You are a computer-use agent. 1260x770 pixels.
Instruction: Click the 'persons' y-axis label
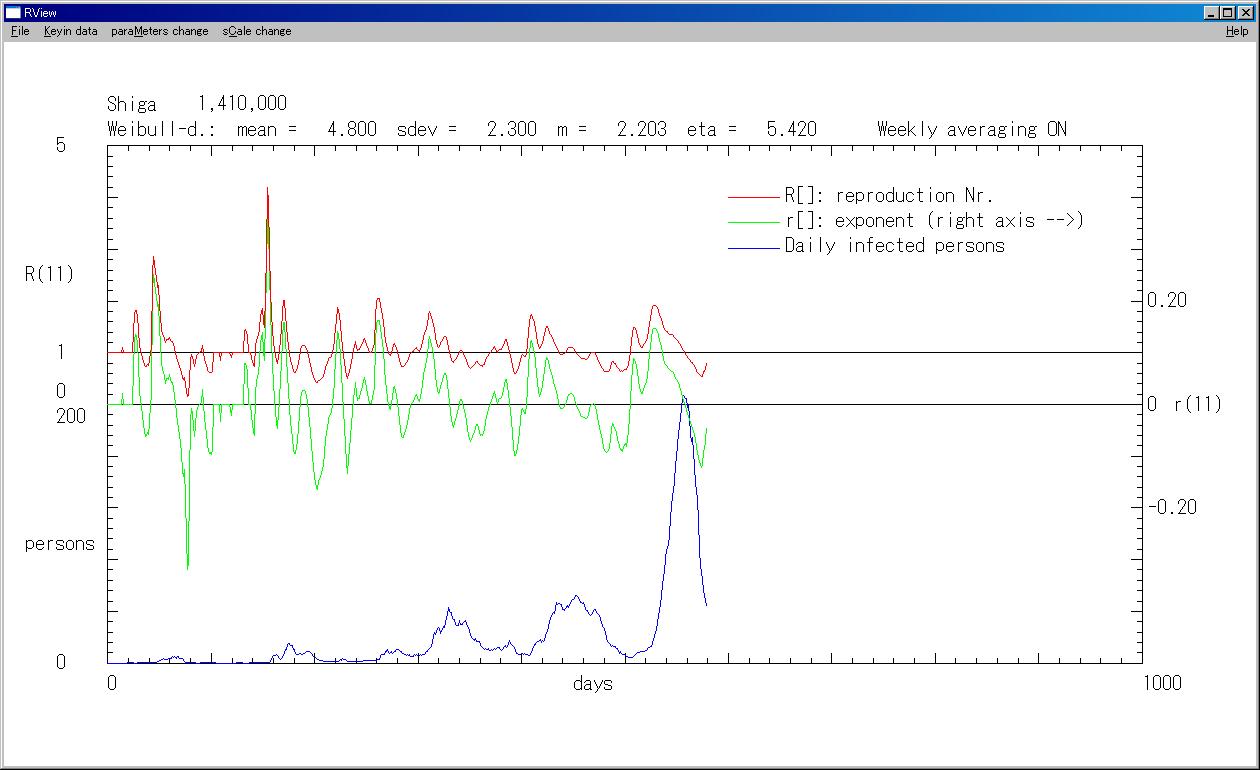[x=59, y=544]
